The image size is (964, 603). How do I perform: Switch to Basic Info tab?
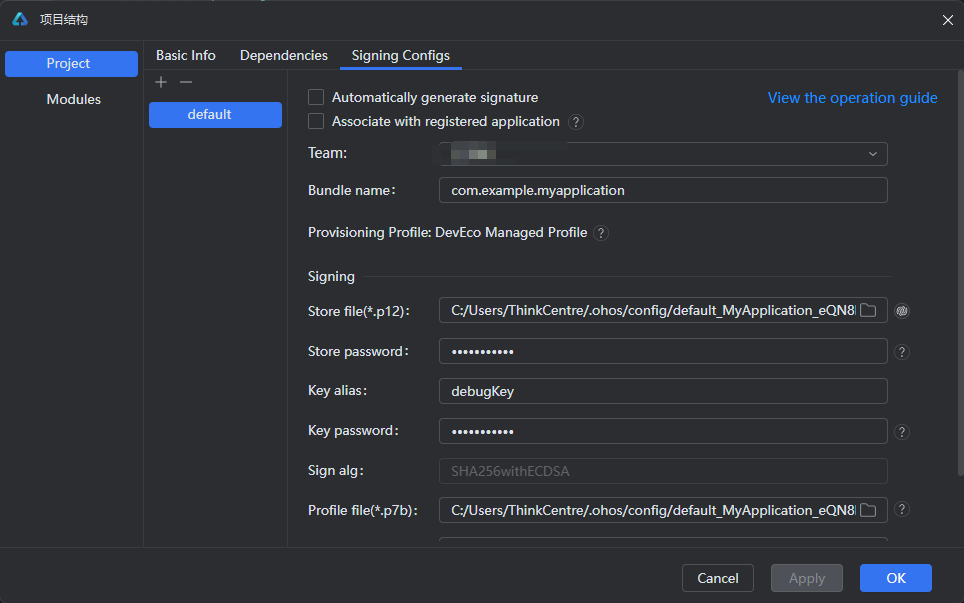click(x=186, y=55)
